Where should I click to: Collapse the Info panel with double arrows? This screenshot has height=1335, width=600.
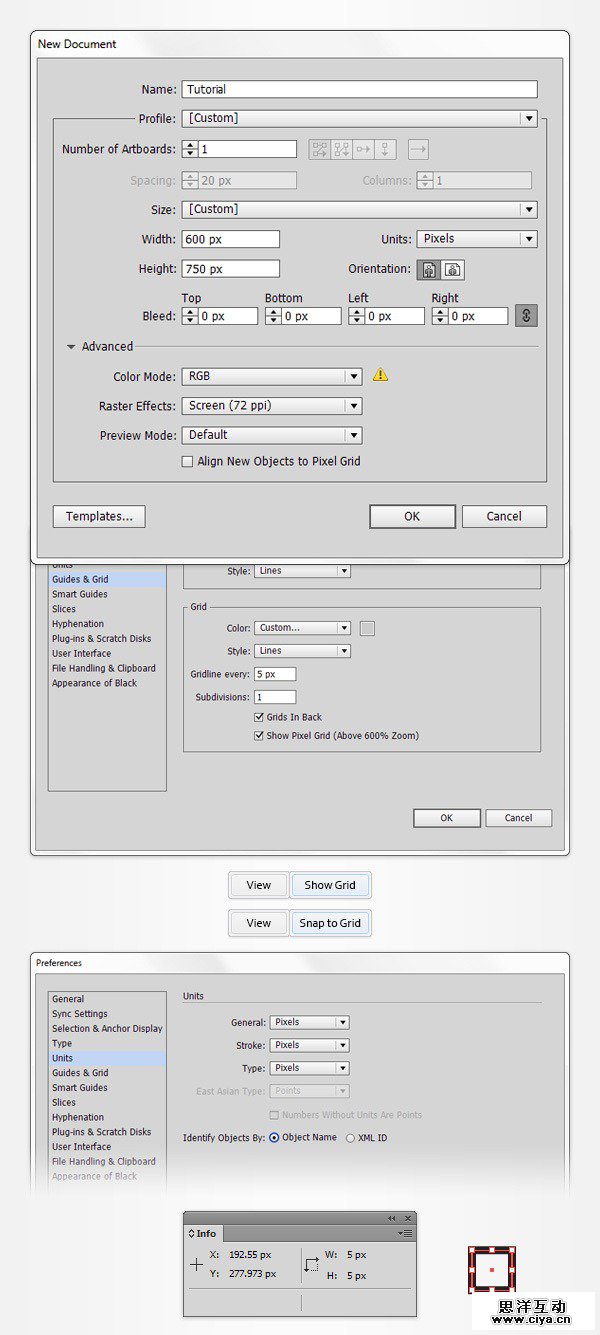pos(392,1218)
